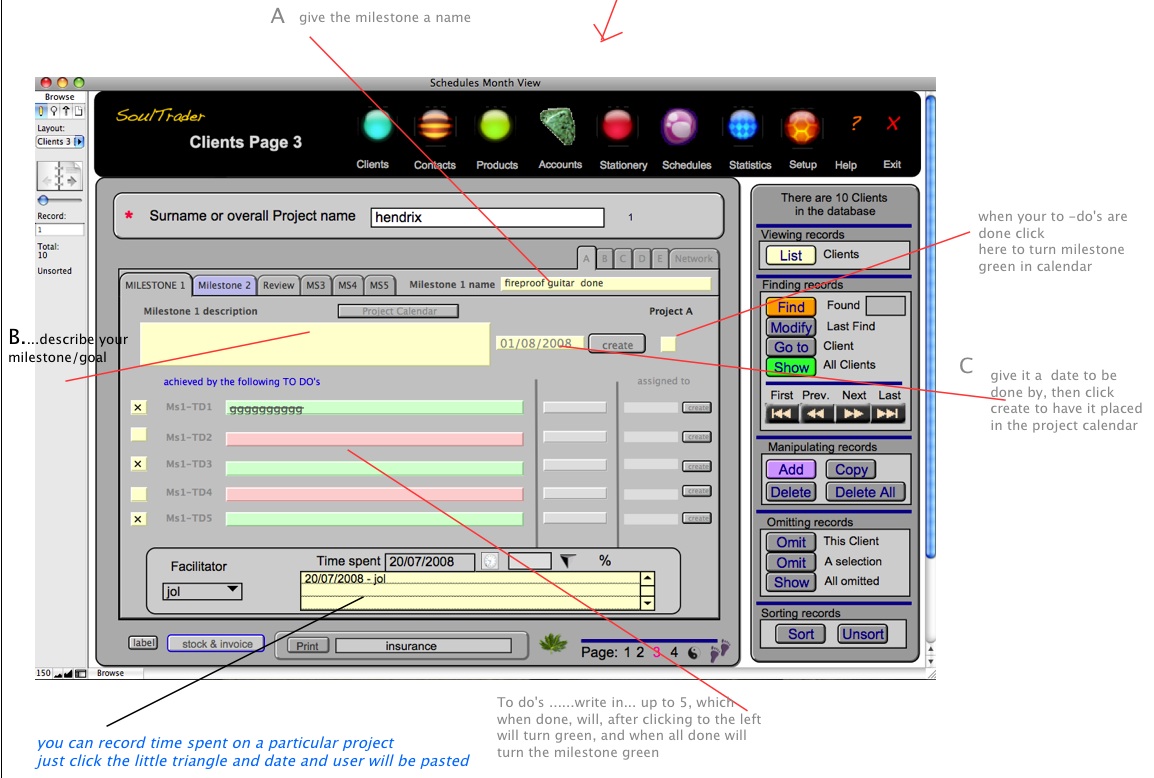Viewport: 1154px width, 778px height.
Task: Click the Go to Client button
Action: point(791,347)
